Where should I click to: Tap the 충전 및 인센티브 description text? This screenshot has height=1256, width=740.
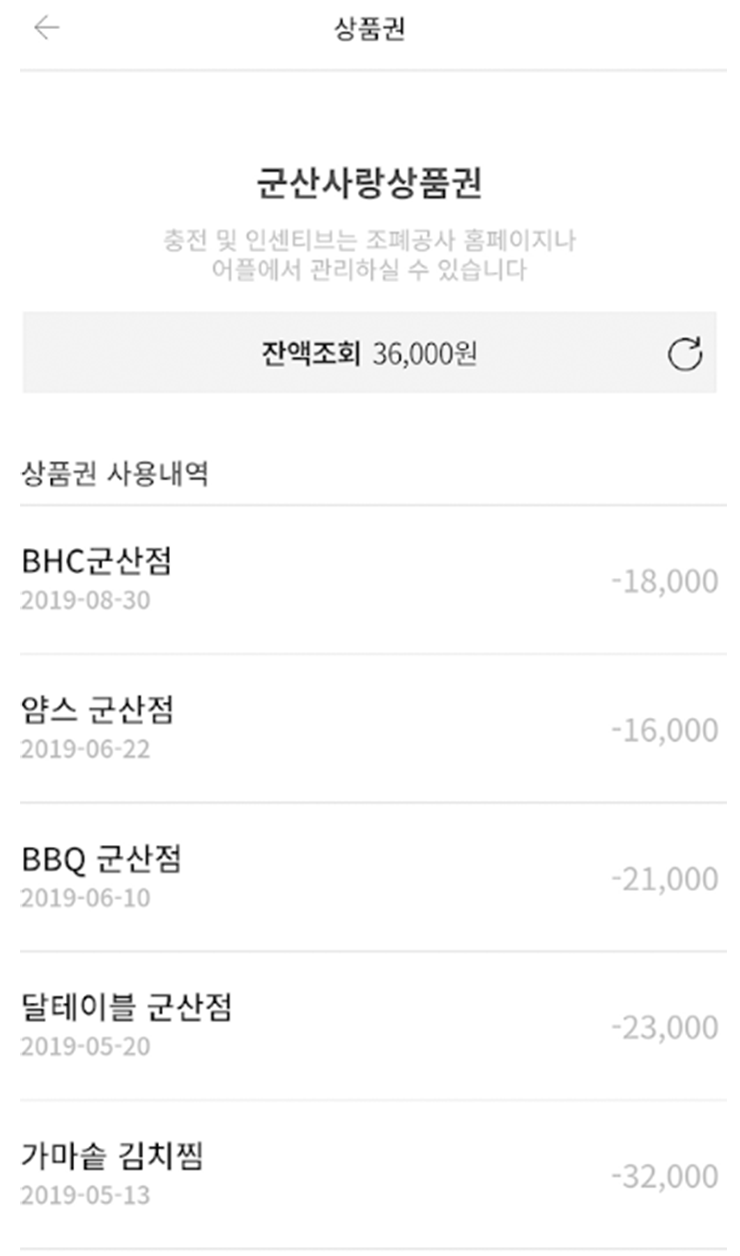[x=369, y=255]
